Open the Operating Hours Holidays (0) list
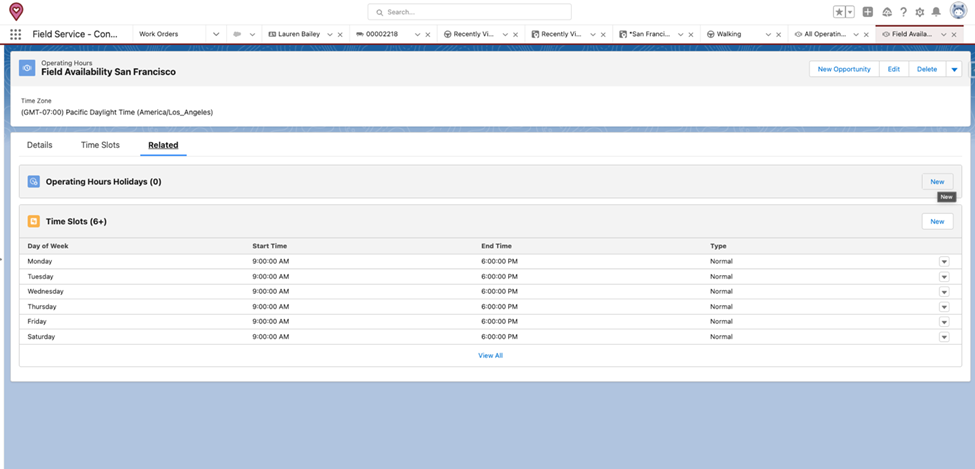Screen dimensions: 975x469 (103, 182)
